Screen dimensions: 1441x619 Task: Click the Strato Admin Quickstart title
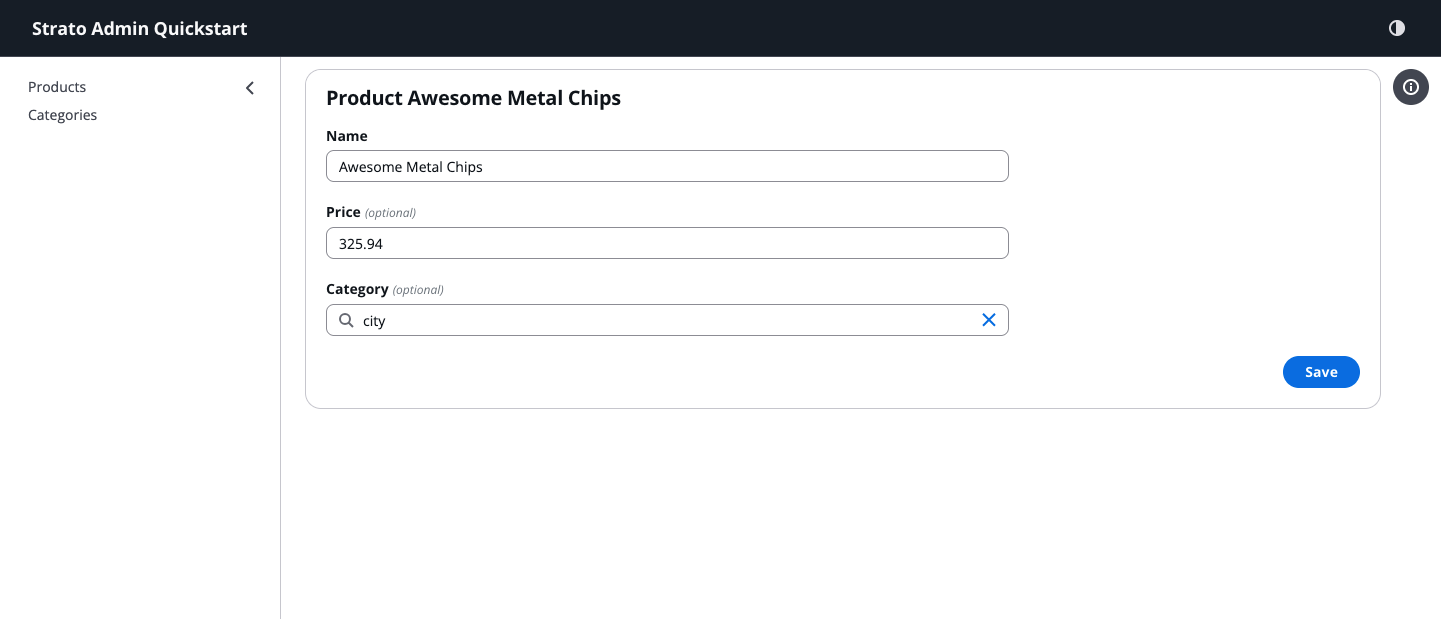point(139,28)
